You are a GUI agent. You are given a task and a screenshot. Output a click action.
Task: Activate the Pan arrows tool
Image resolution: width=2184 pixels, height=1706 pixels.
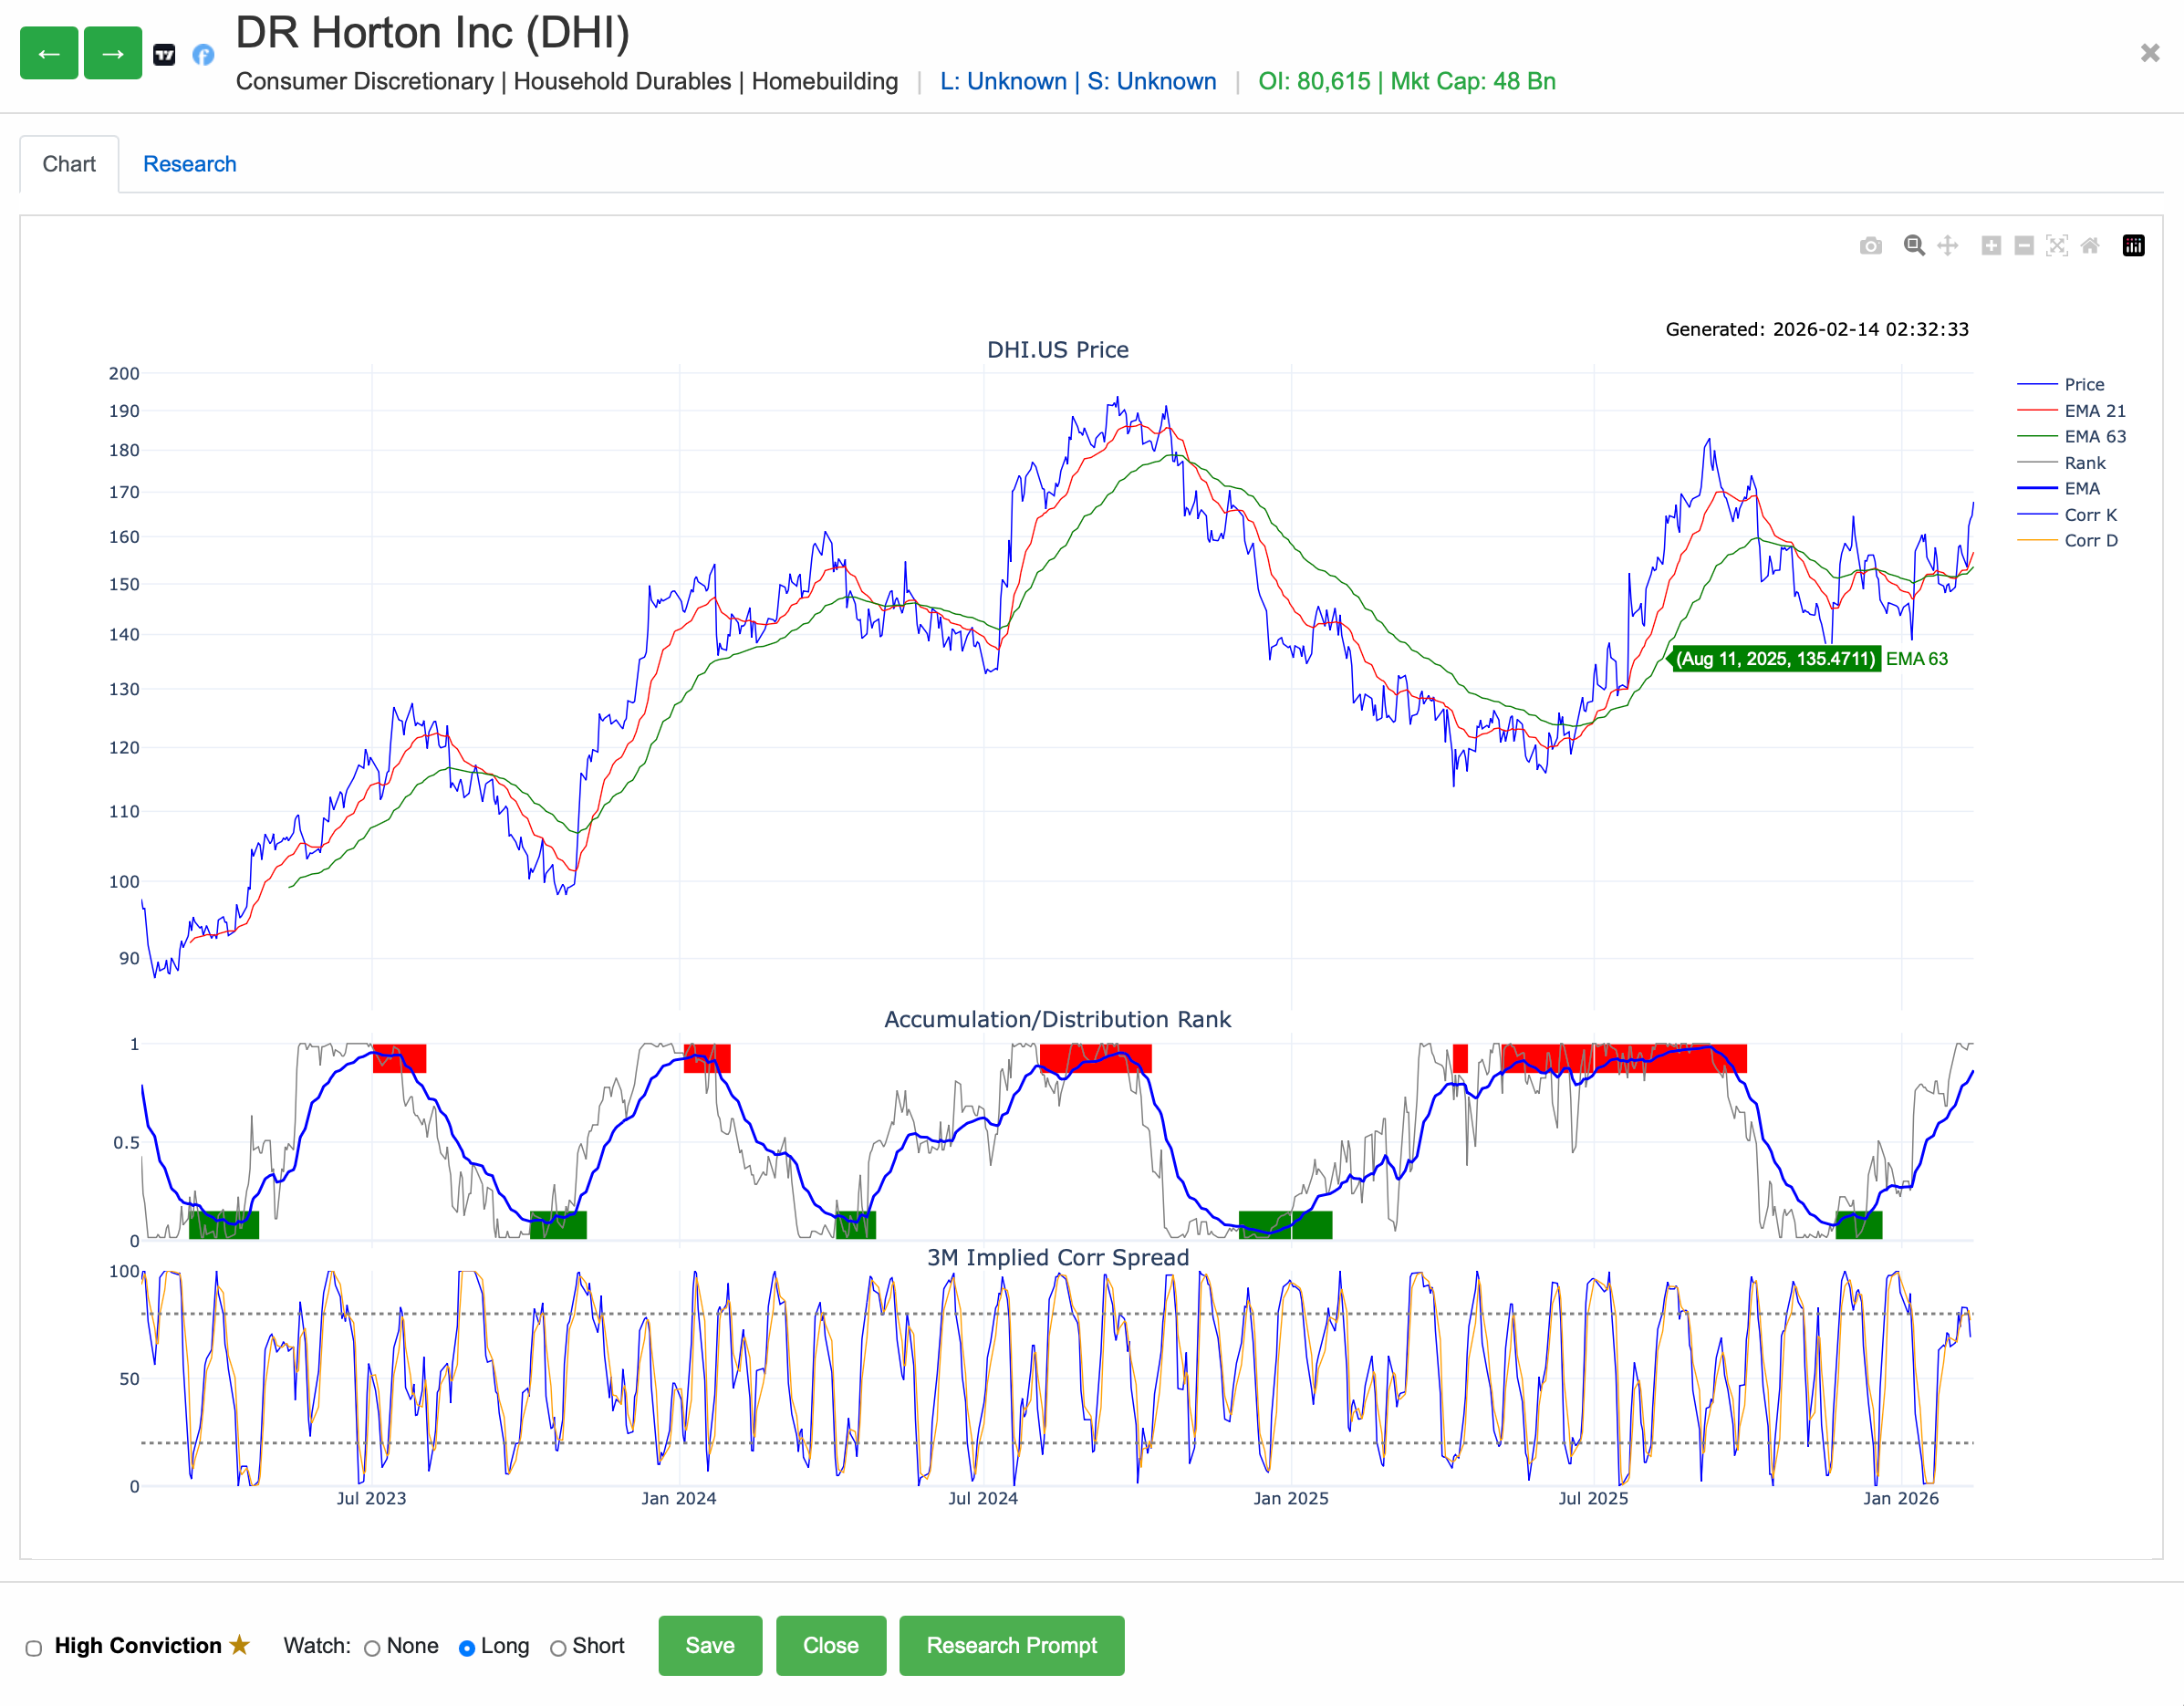pyautogui.click(x=1947, y=246)
